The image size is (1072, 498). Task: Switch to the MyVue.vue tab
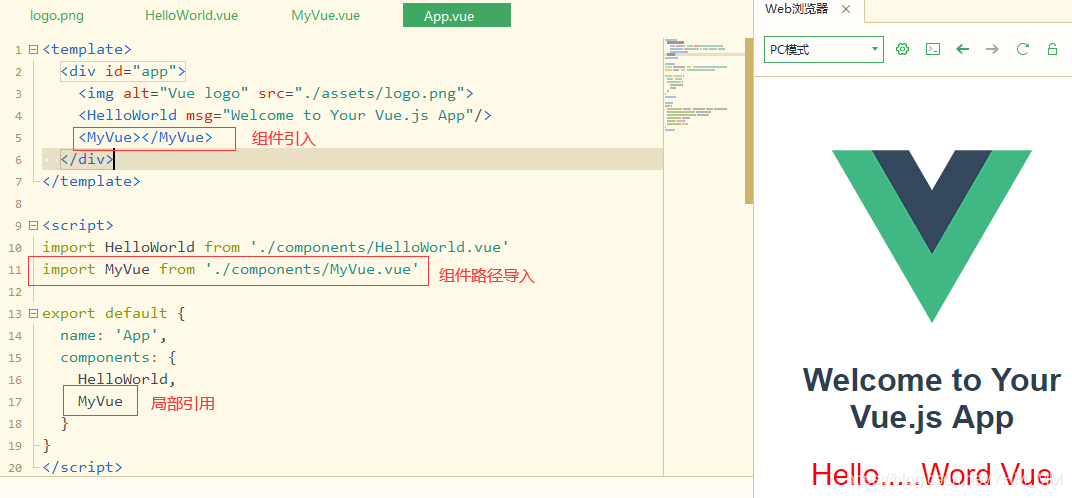325,16
